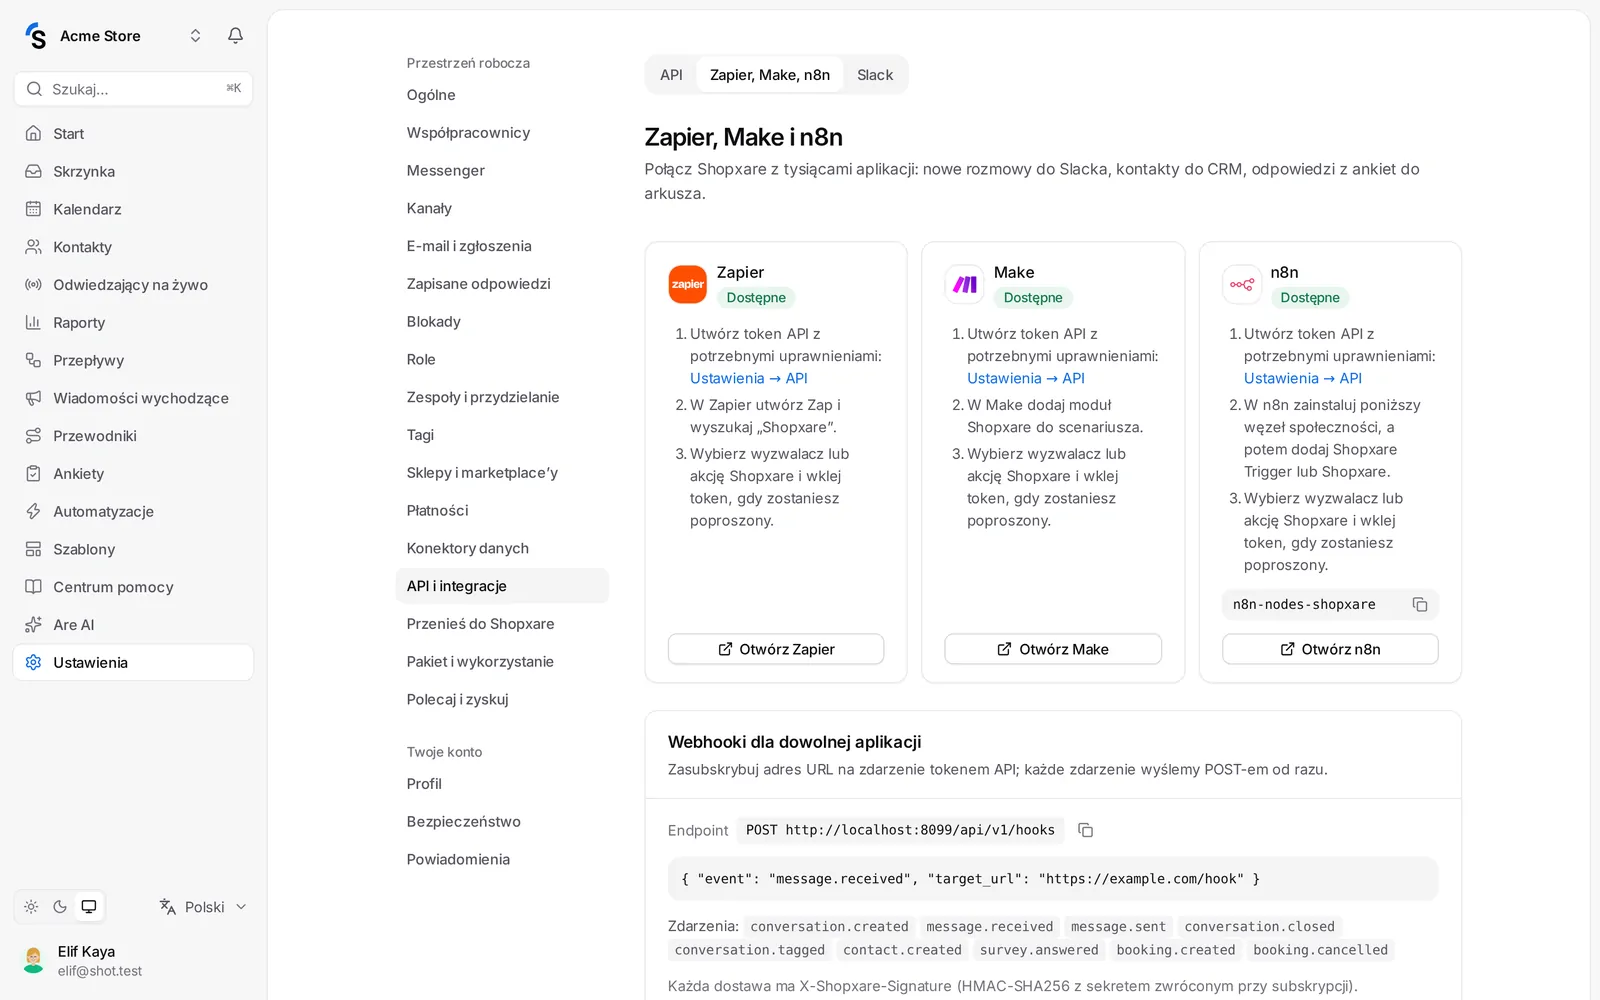The image size is (1600, 1000).
Task: Open the Polski language dropdown
Action: coord(203,907)
